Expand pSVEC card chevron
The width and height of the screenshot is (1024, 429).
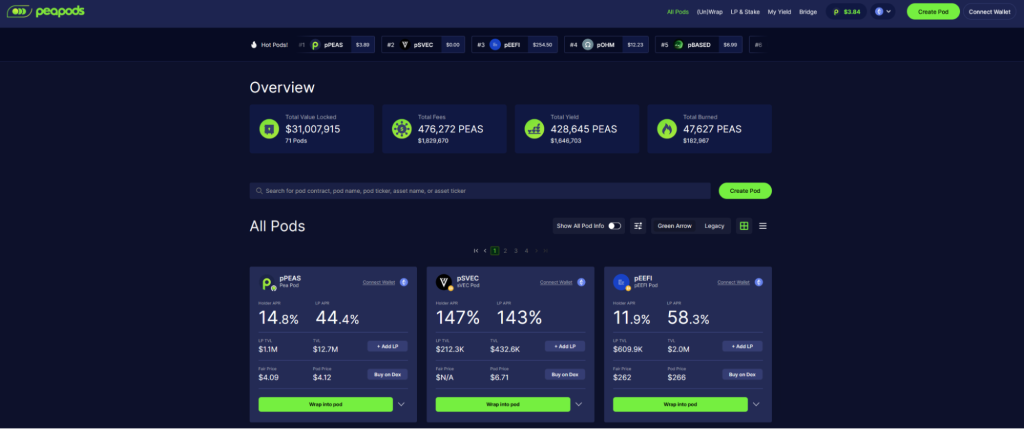tap(579, 404)
